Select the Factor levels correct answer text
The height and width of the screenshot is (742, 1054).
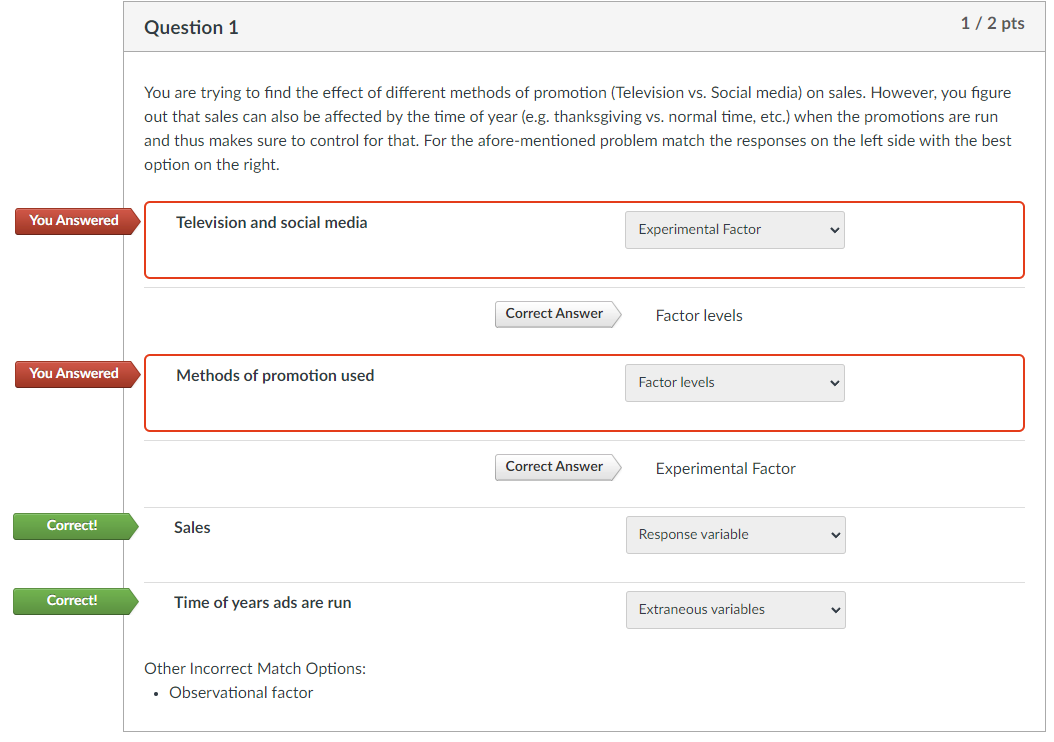coord(698,315)
